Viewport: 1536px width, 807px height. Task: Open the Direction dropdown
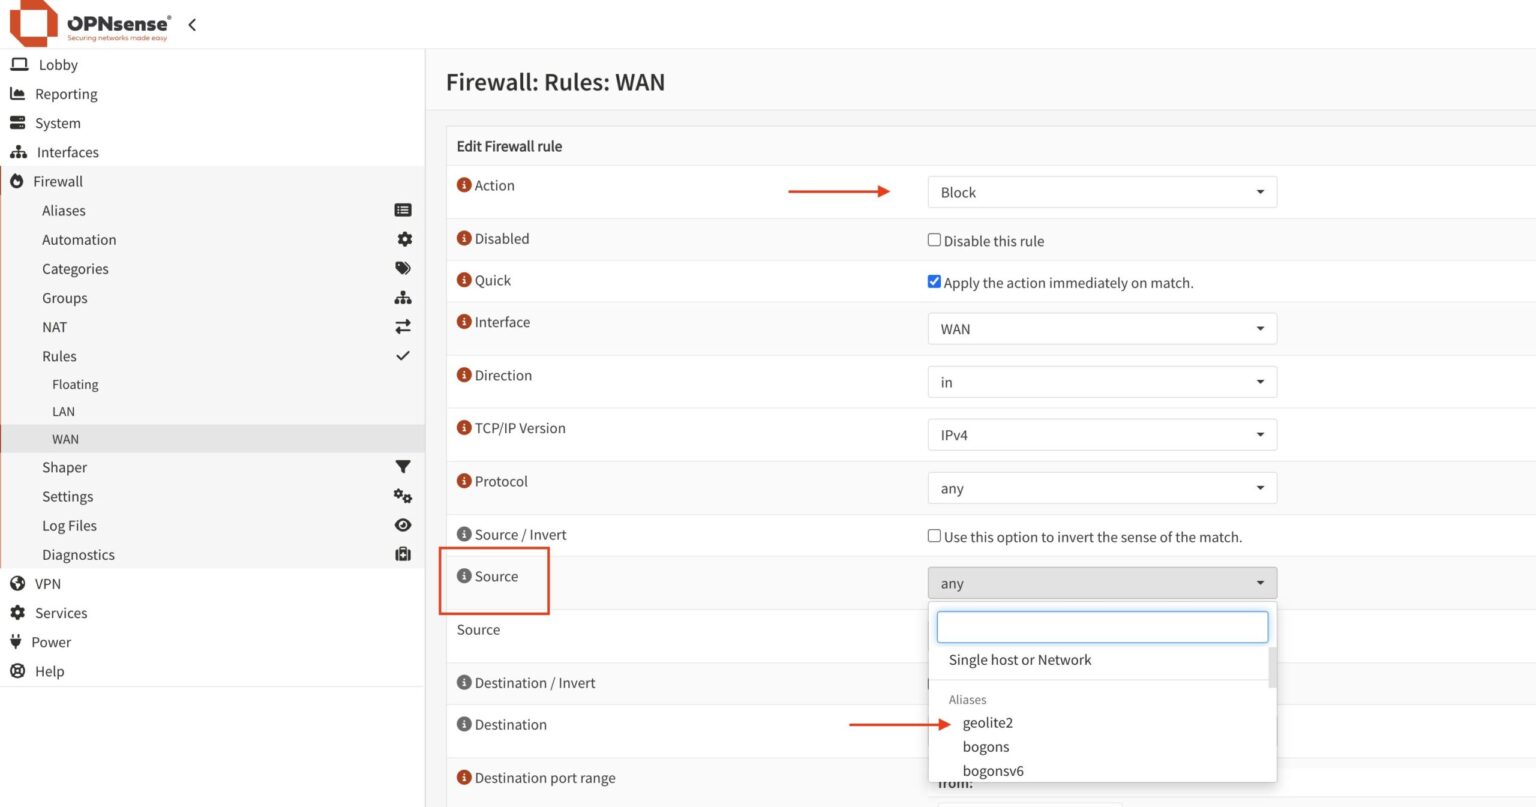[1101, 381]
